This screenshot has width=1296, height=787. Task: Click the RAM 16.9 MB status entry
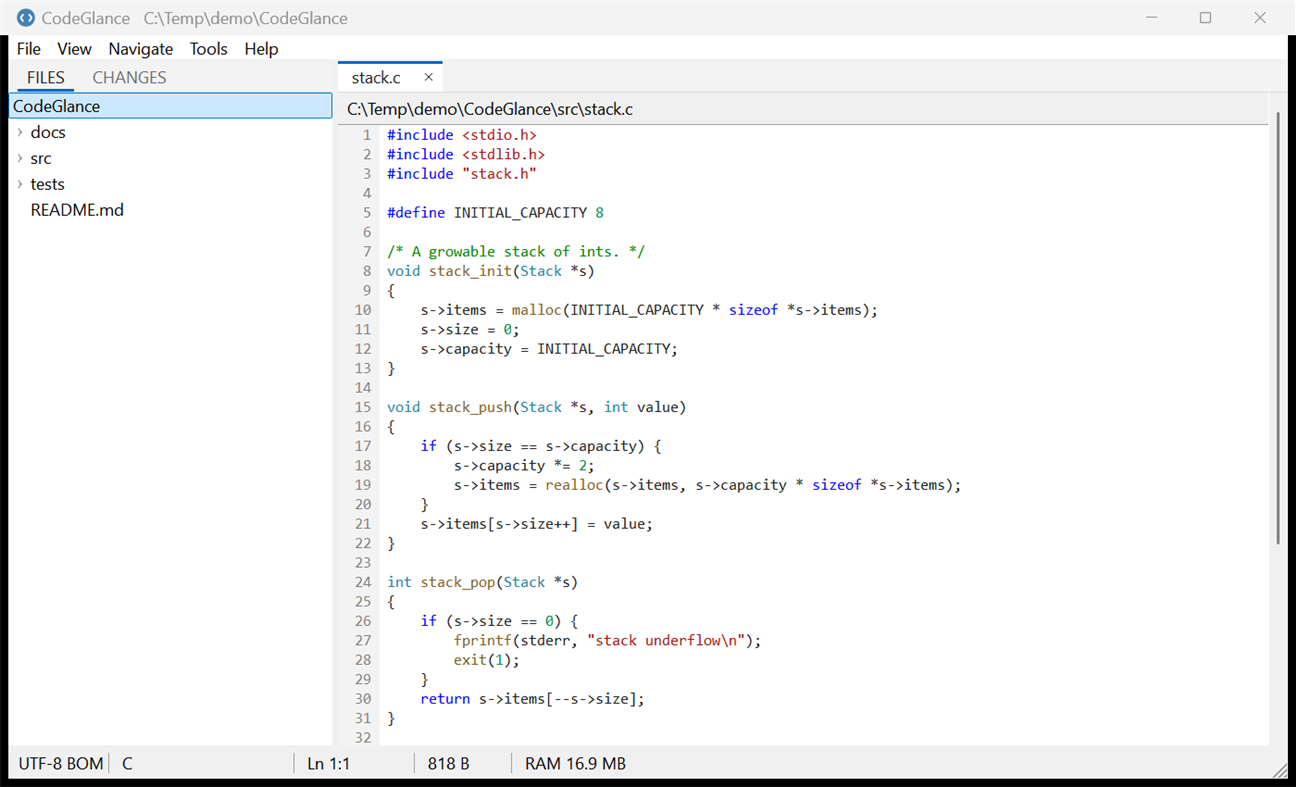pyautogui.click(x=575, y=764)
